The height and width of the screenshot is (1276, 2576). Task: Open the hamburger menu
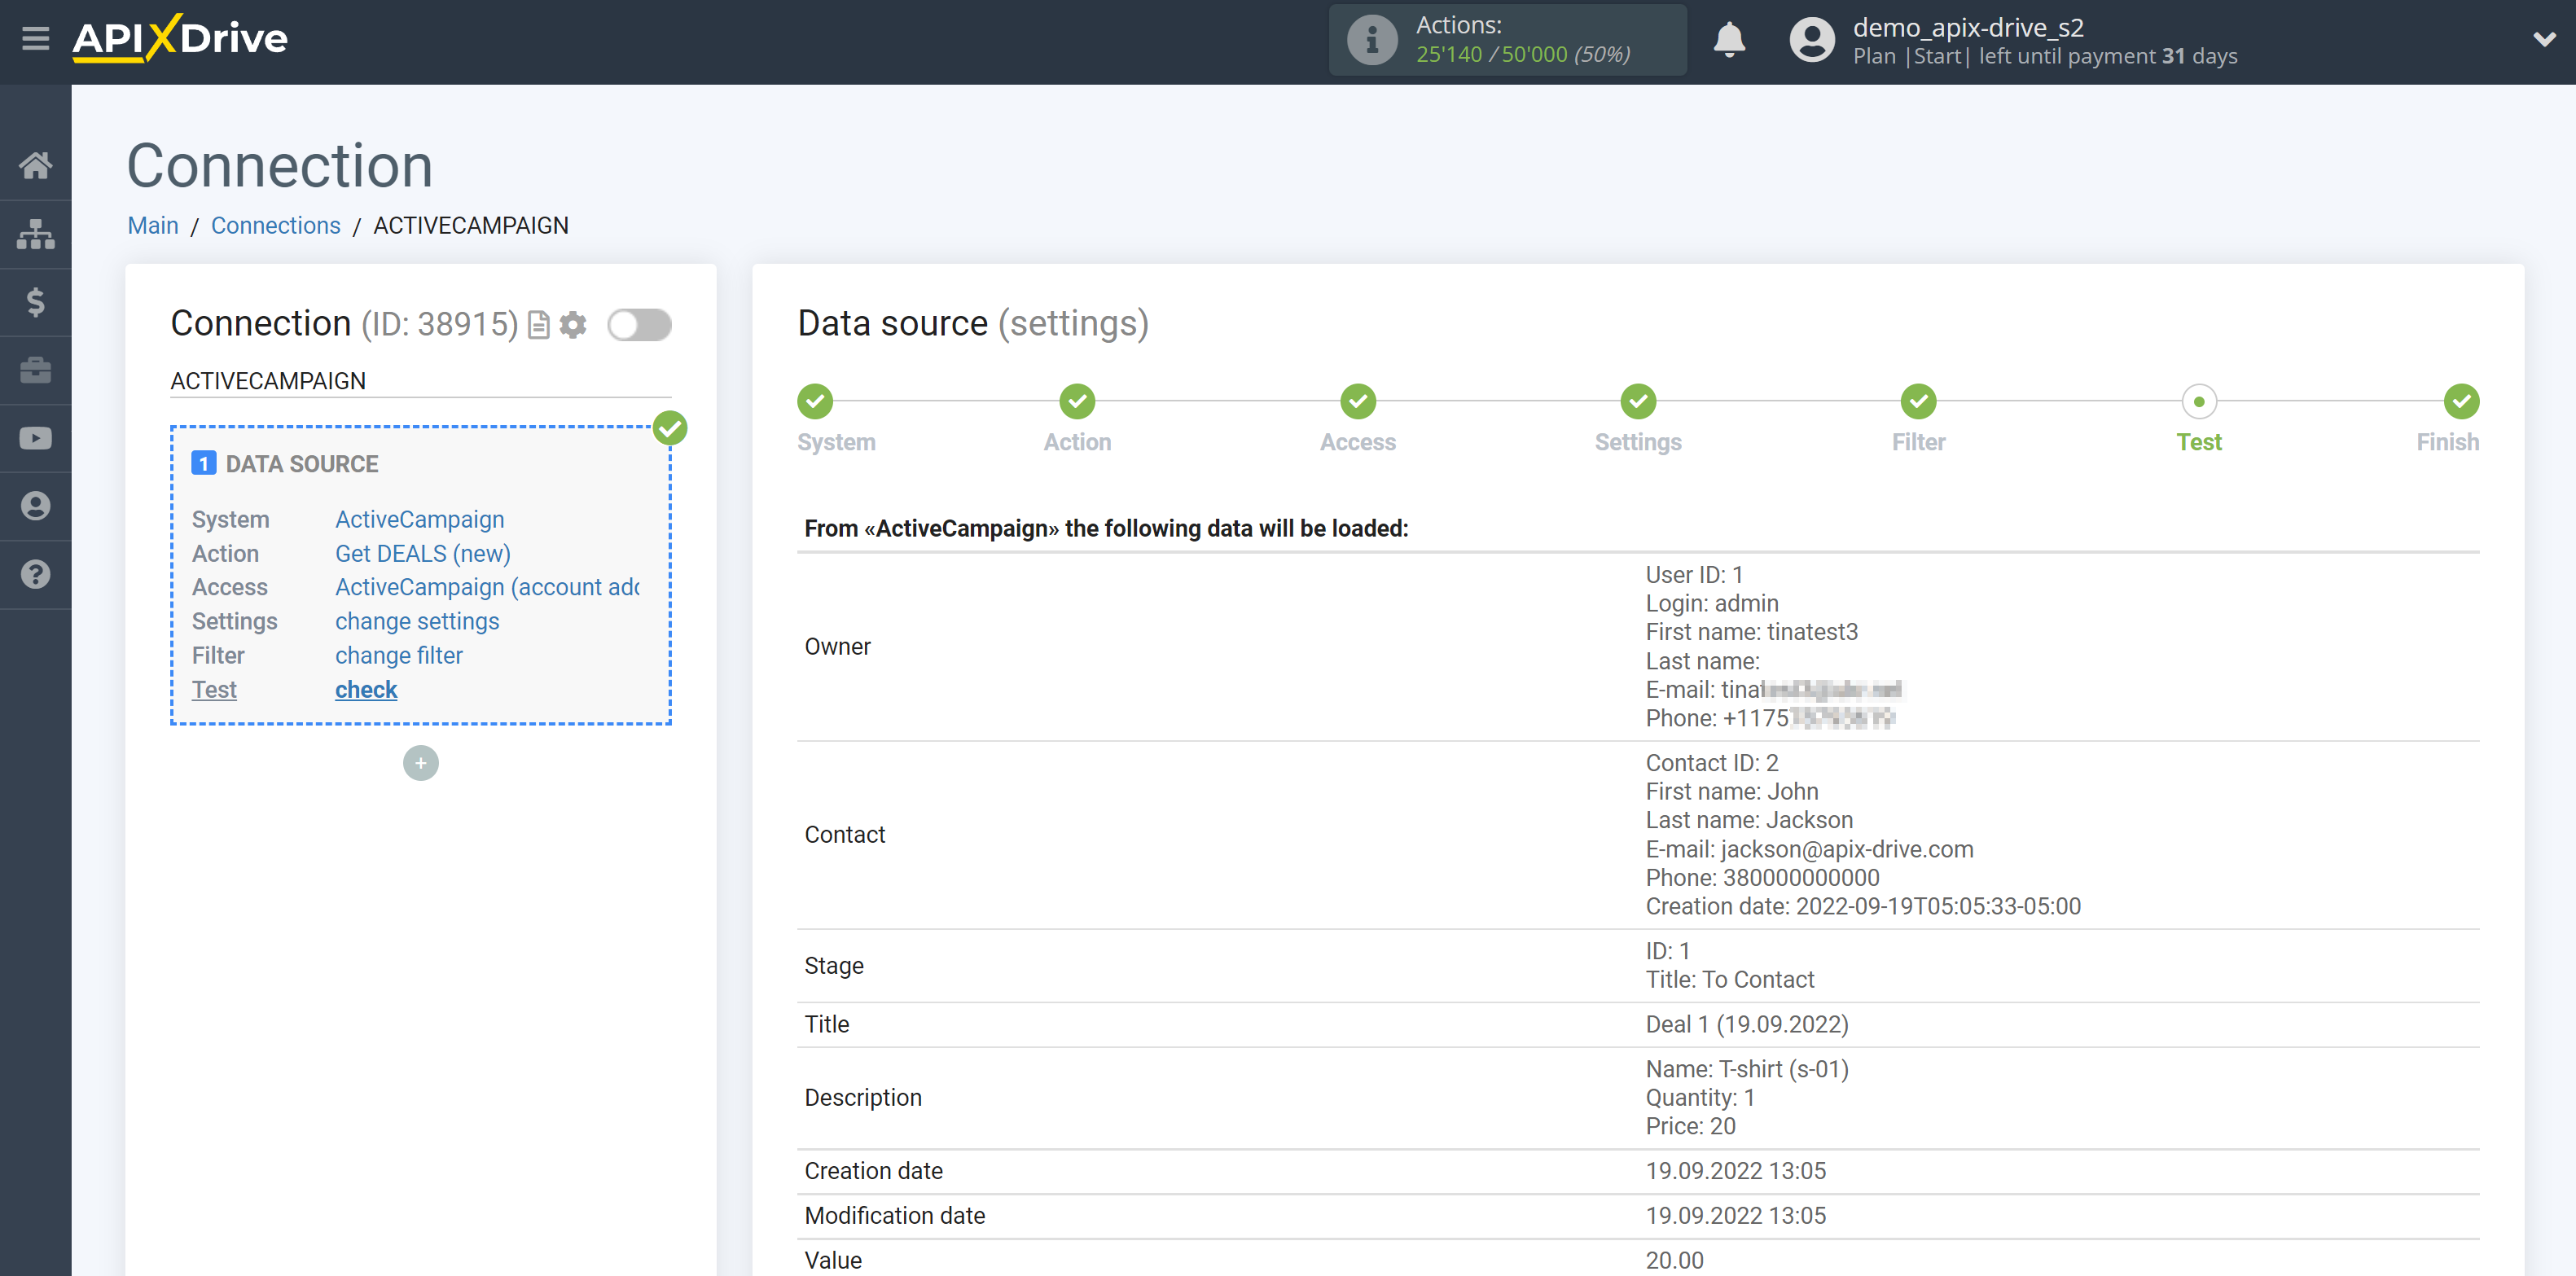click(36, 39)
